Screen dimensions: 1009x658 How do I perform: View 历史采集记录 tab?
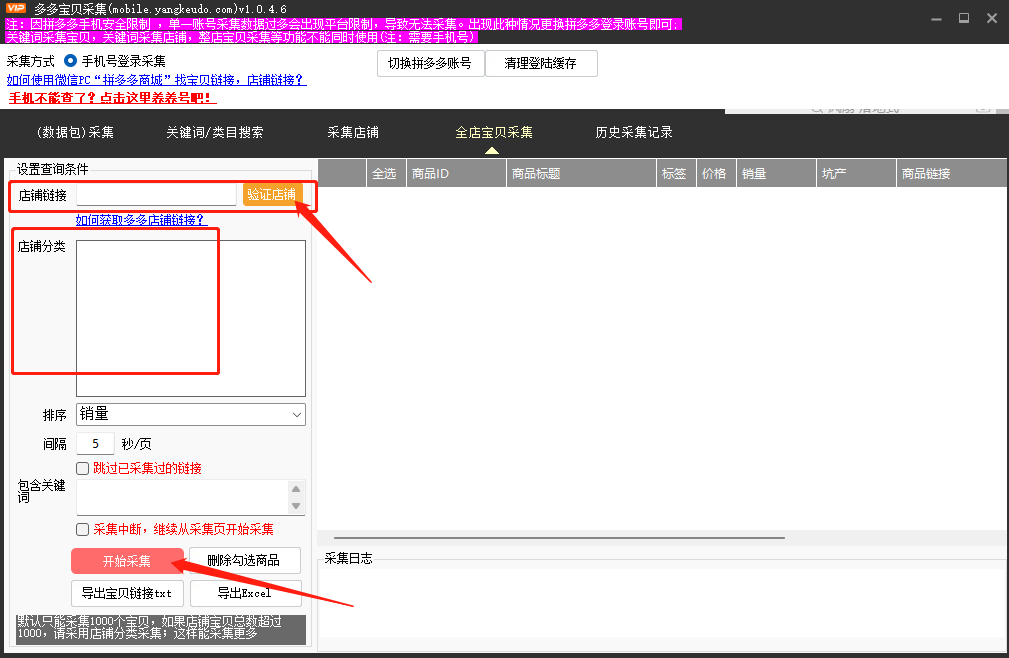pyautogui.click(x=634, y=133)
